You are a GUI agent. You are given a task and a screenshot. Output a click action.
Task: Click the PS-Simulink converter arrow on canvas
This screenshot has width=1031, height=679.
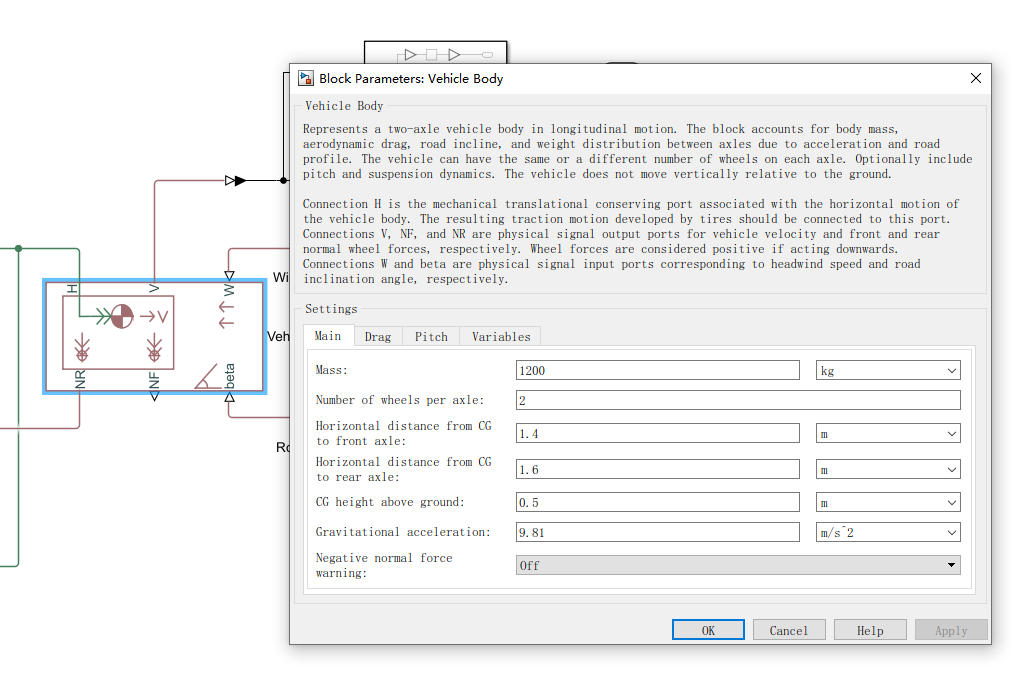coord(235,180)
